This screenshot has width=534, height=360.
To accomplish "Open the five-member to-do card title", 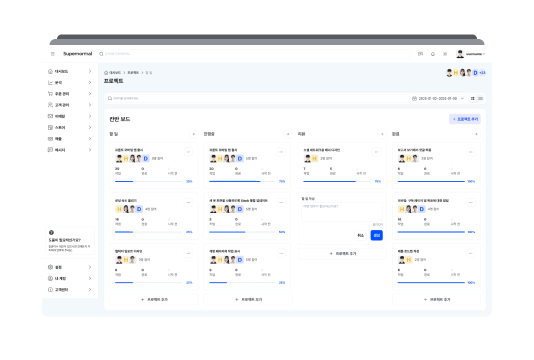I will [x=129, y=150].
